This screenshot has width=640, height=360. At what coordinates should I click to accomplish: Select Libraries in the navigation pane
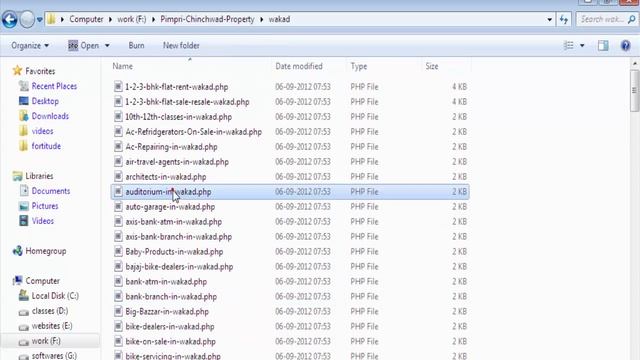(39, 176)
